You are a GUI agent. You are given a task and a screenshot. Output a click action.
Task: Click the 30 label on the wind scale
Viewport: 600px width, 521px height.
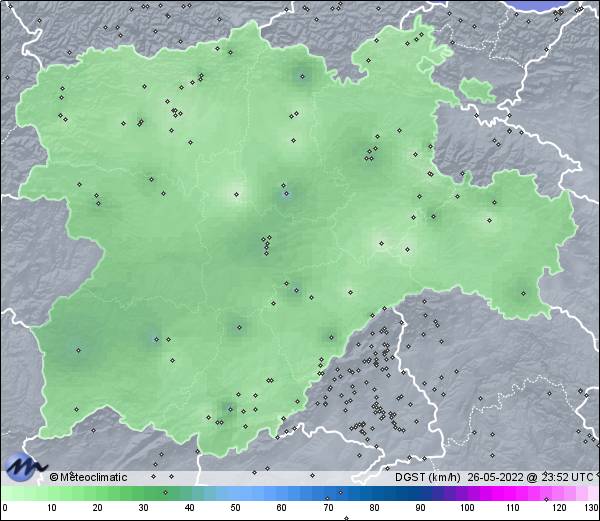point(143,508)
